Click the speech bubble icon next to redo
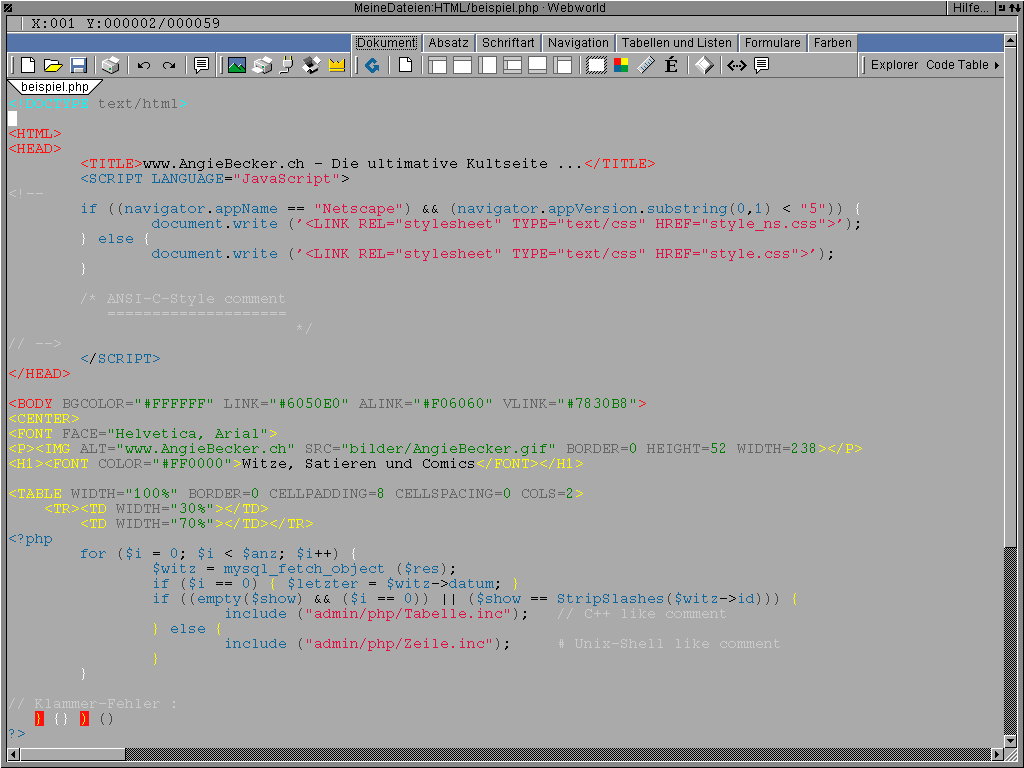Image resolution: width=1024 pixels, height=768 pixels. coord(201,65)
